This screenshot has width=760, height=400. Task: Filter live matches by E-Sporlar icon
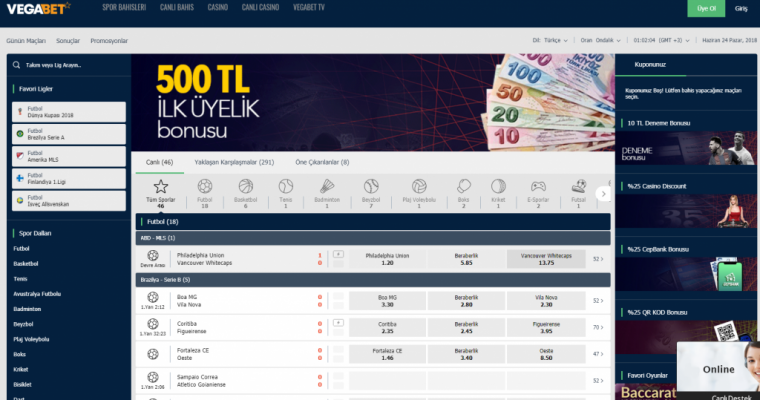tap(538, 186)
